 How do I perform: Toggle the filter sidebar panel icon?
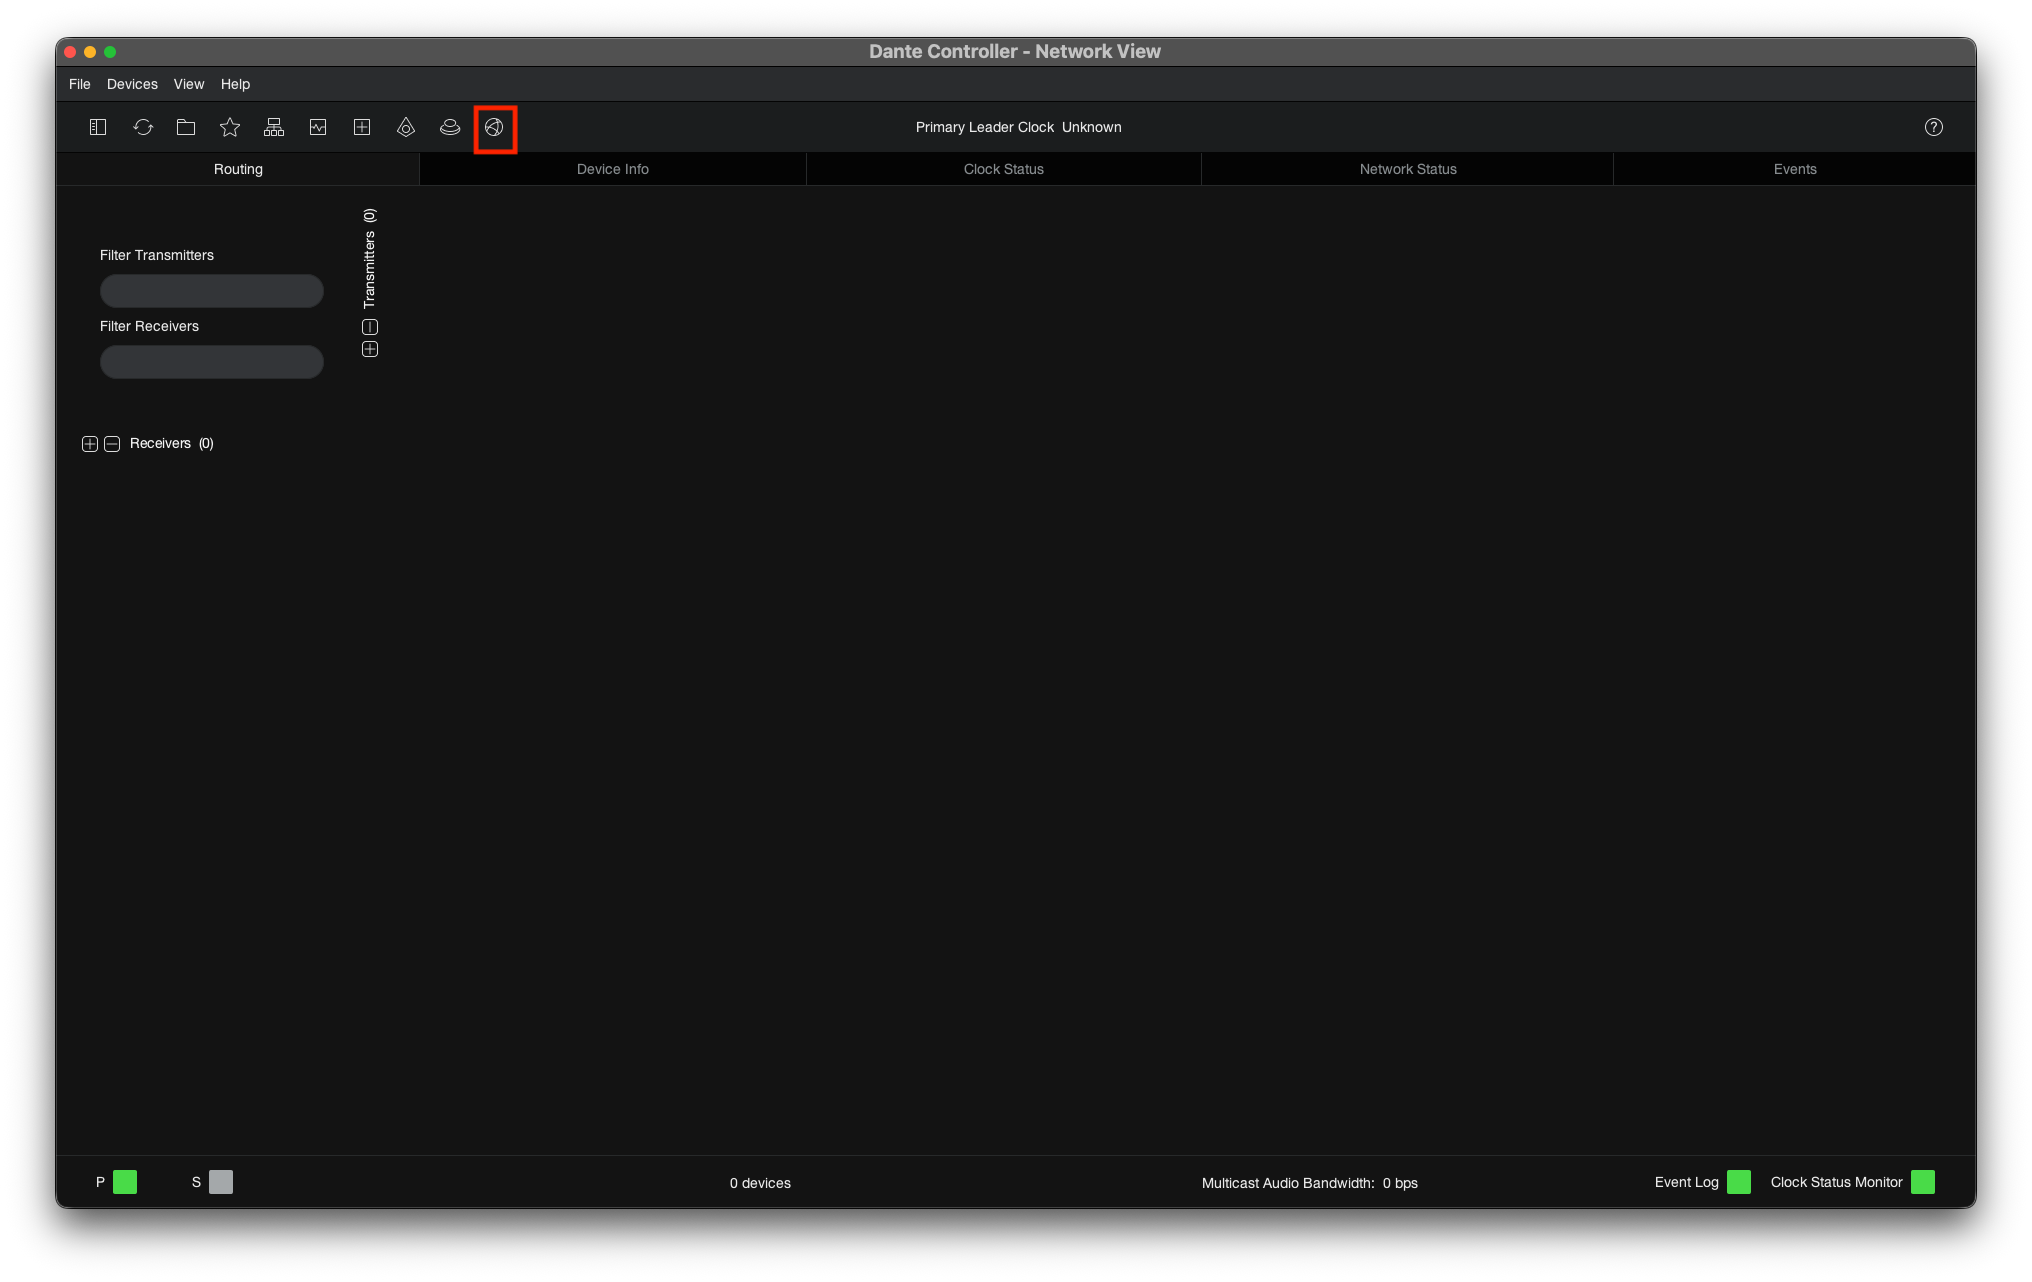pos(98,127)
